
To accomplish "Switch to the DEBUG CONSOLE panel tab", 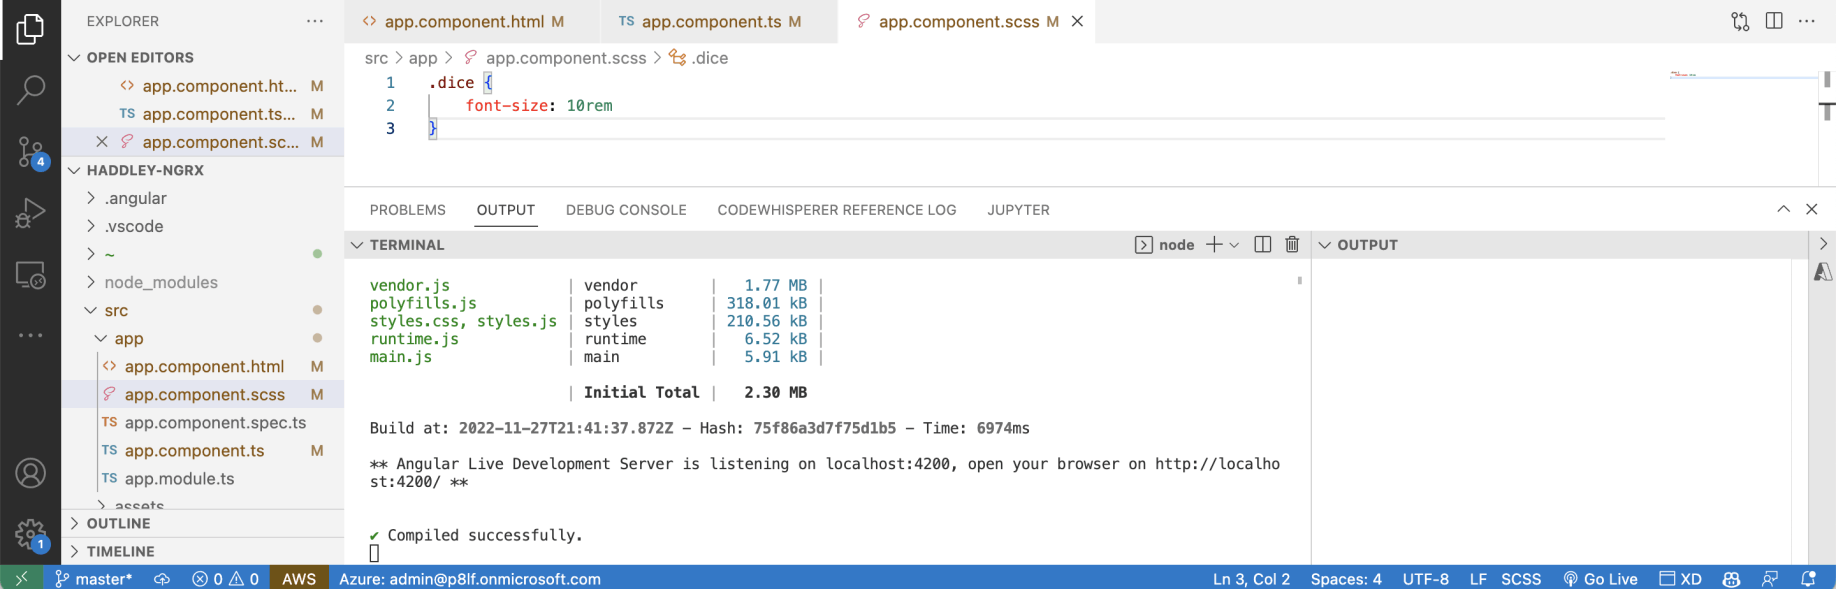I will 626,210.
